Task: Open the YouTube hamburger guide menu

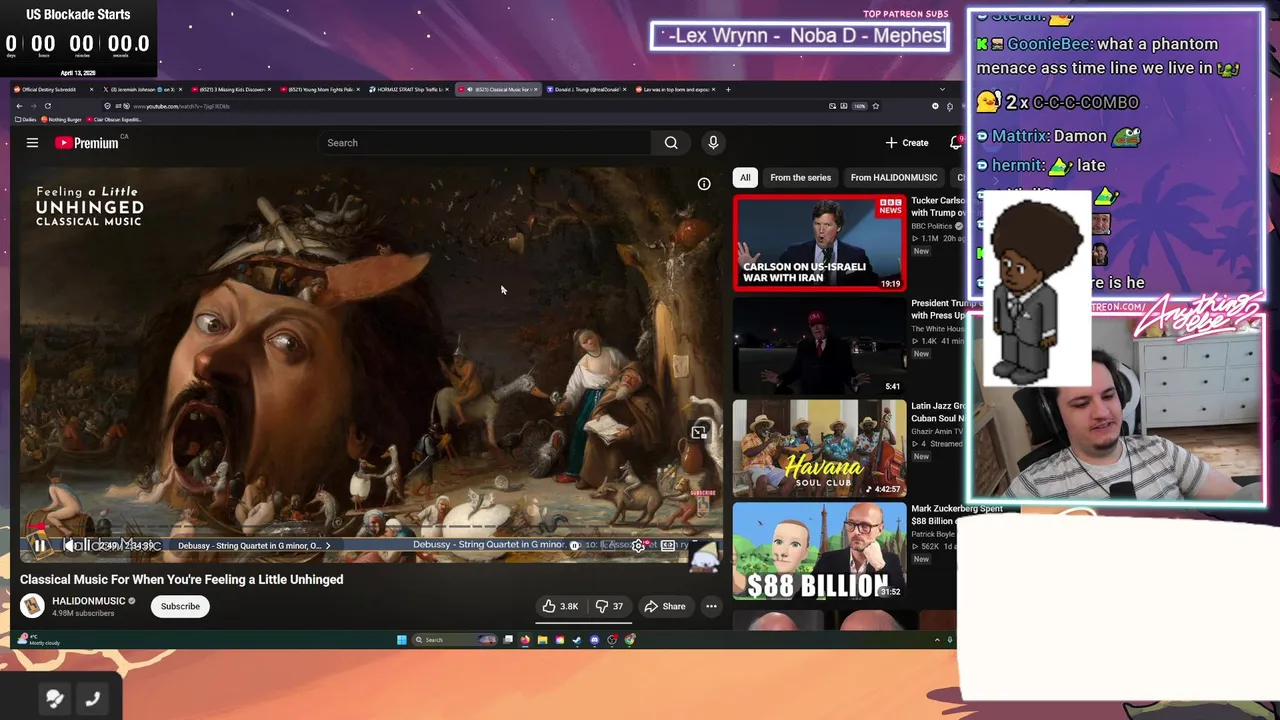Action: (32, 143)
